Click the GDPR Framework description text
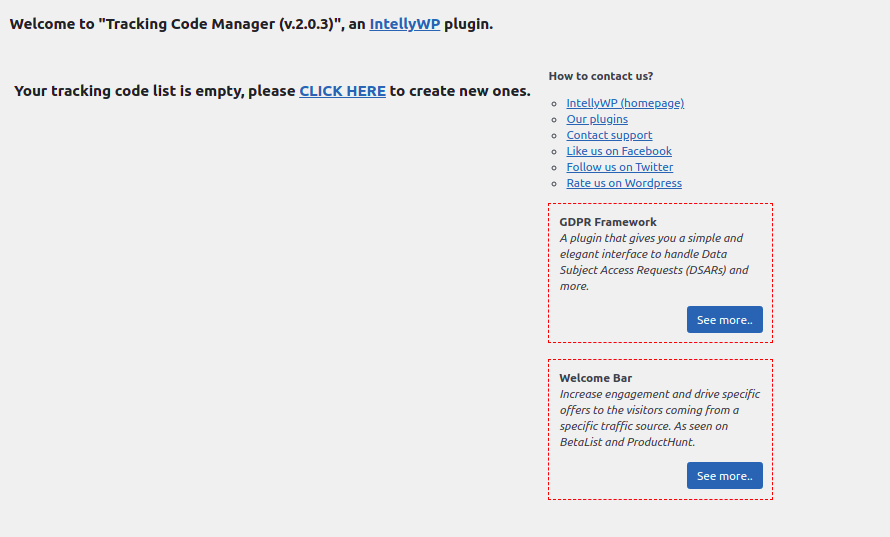 point(653,262)
